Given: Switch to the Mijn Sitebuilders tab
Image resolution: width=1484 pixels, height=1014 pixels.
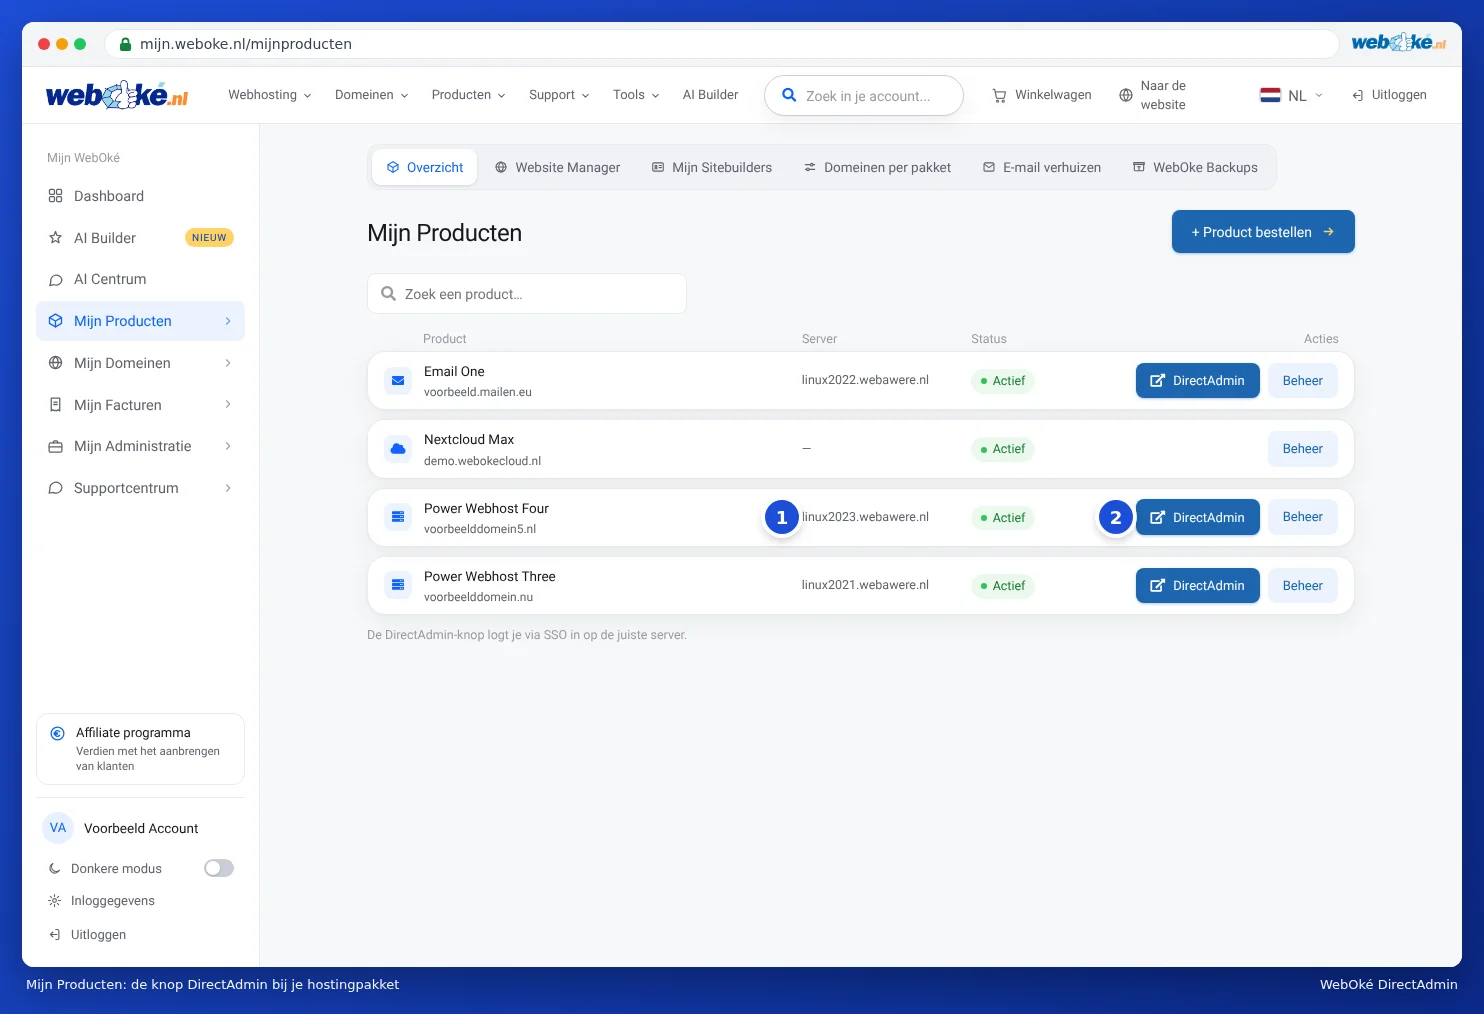Looking at the screenshot, I should click(712, 168).
